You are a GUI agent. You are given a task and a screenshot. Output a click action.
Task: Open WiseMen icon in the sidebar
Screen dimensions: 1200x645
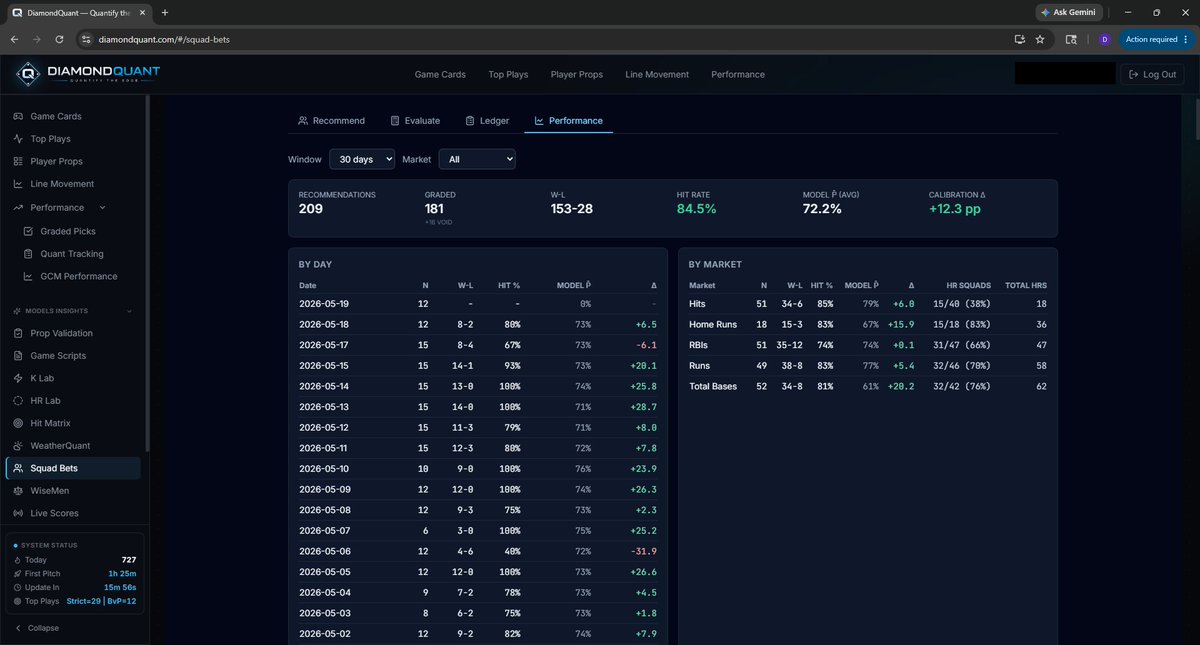(x=18, y=491)
